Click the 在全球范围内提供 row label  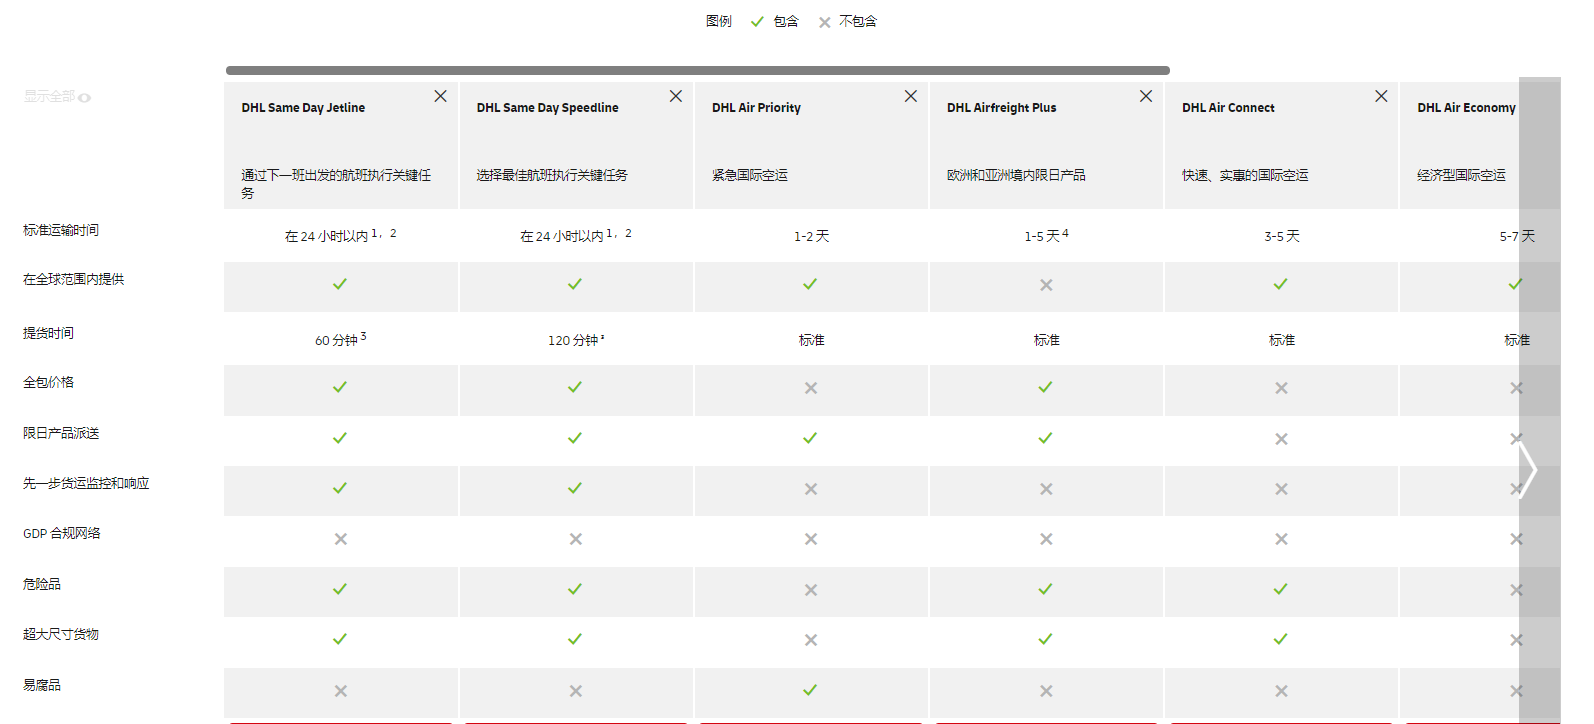click(74, 279)
